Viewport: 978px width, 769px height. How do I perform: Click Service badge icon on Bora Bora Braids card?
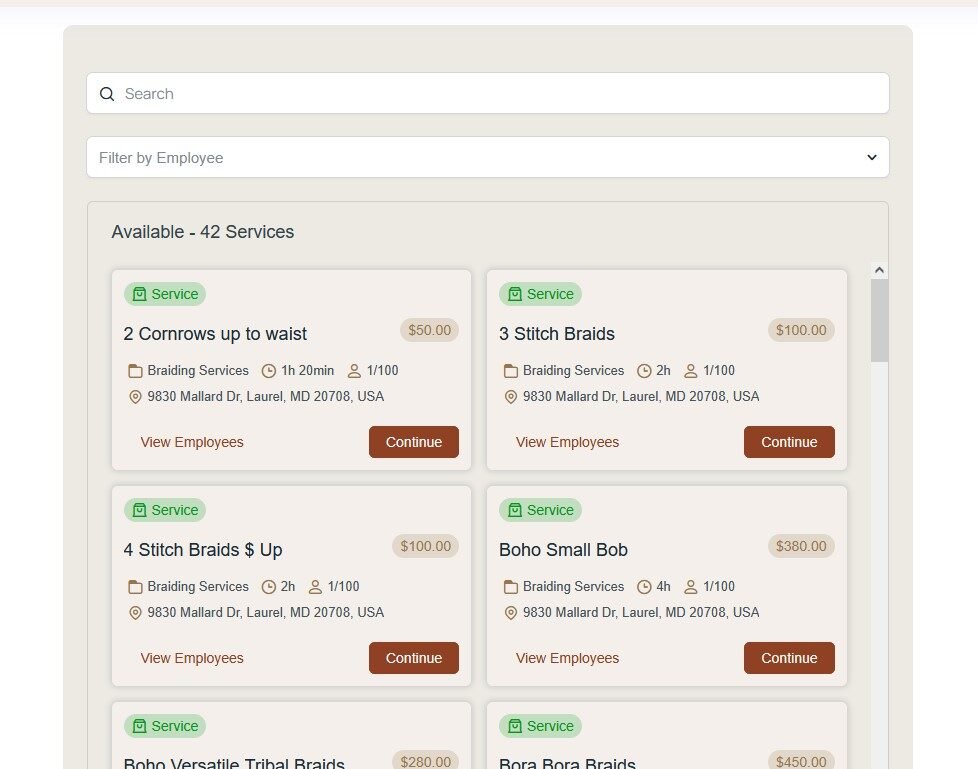pyautogui.click(x=515, y=725)
